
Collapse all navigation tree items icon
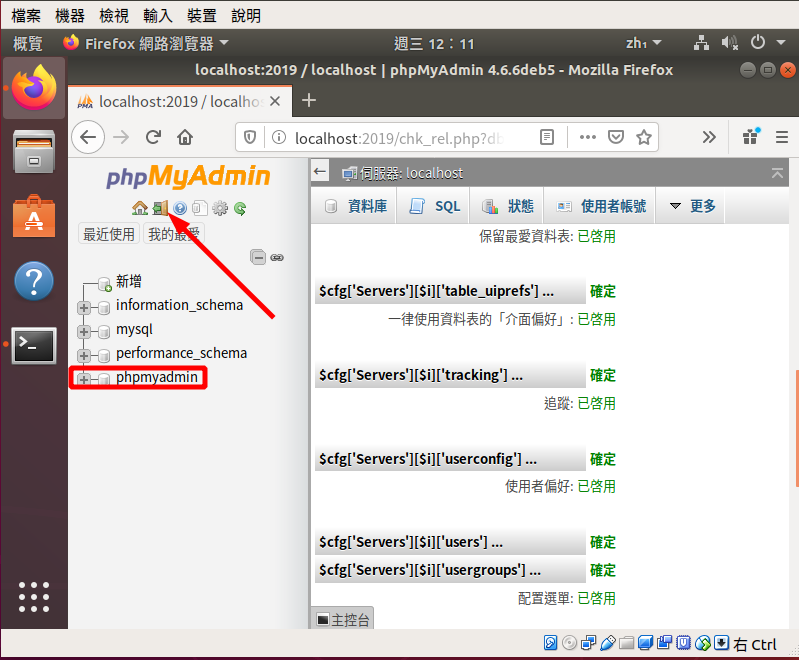(x=258, y=257)
